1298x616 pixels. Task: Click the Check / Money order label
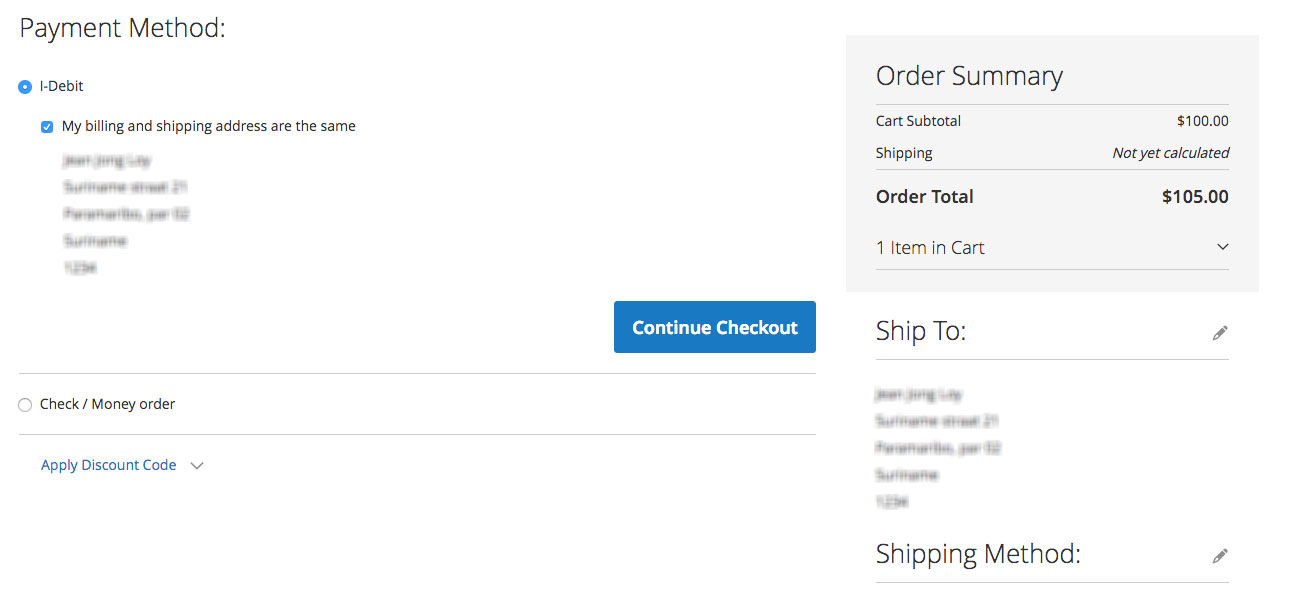(x=107, y=404)
